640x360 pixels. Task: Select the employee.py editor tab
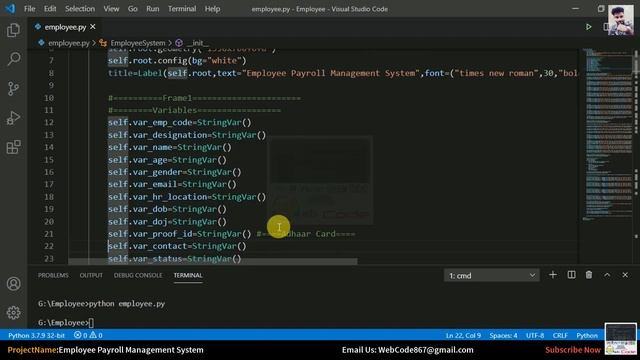click(65, 27)
